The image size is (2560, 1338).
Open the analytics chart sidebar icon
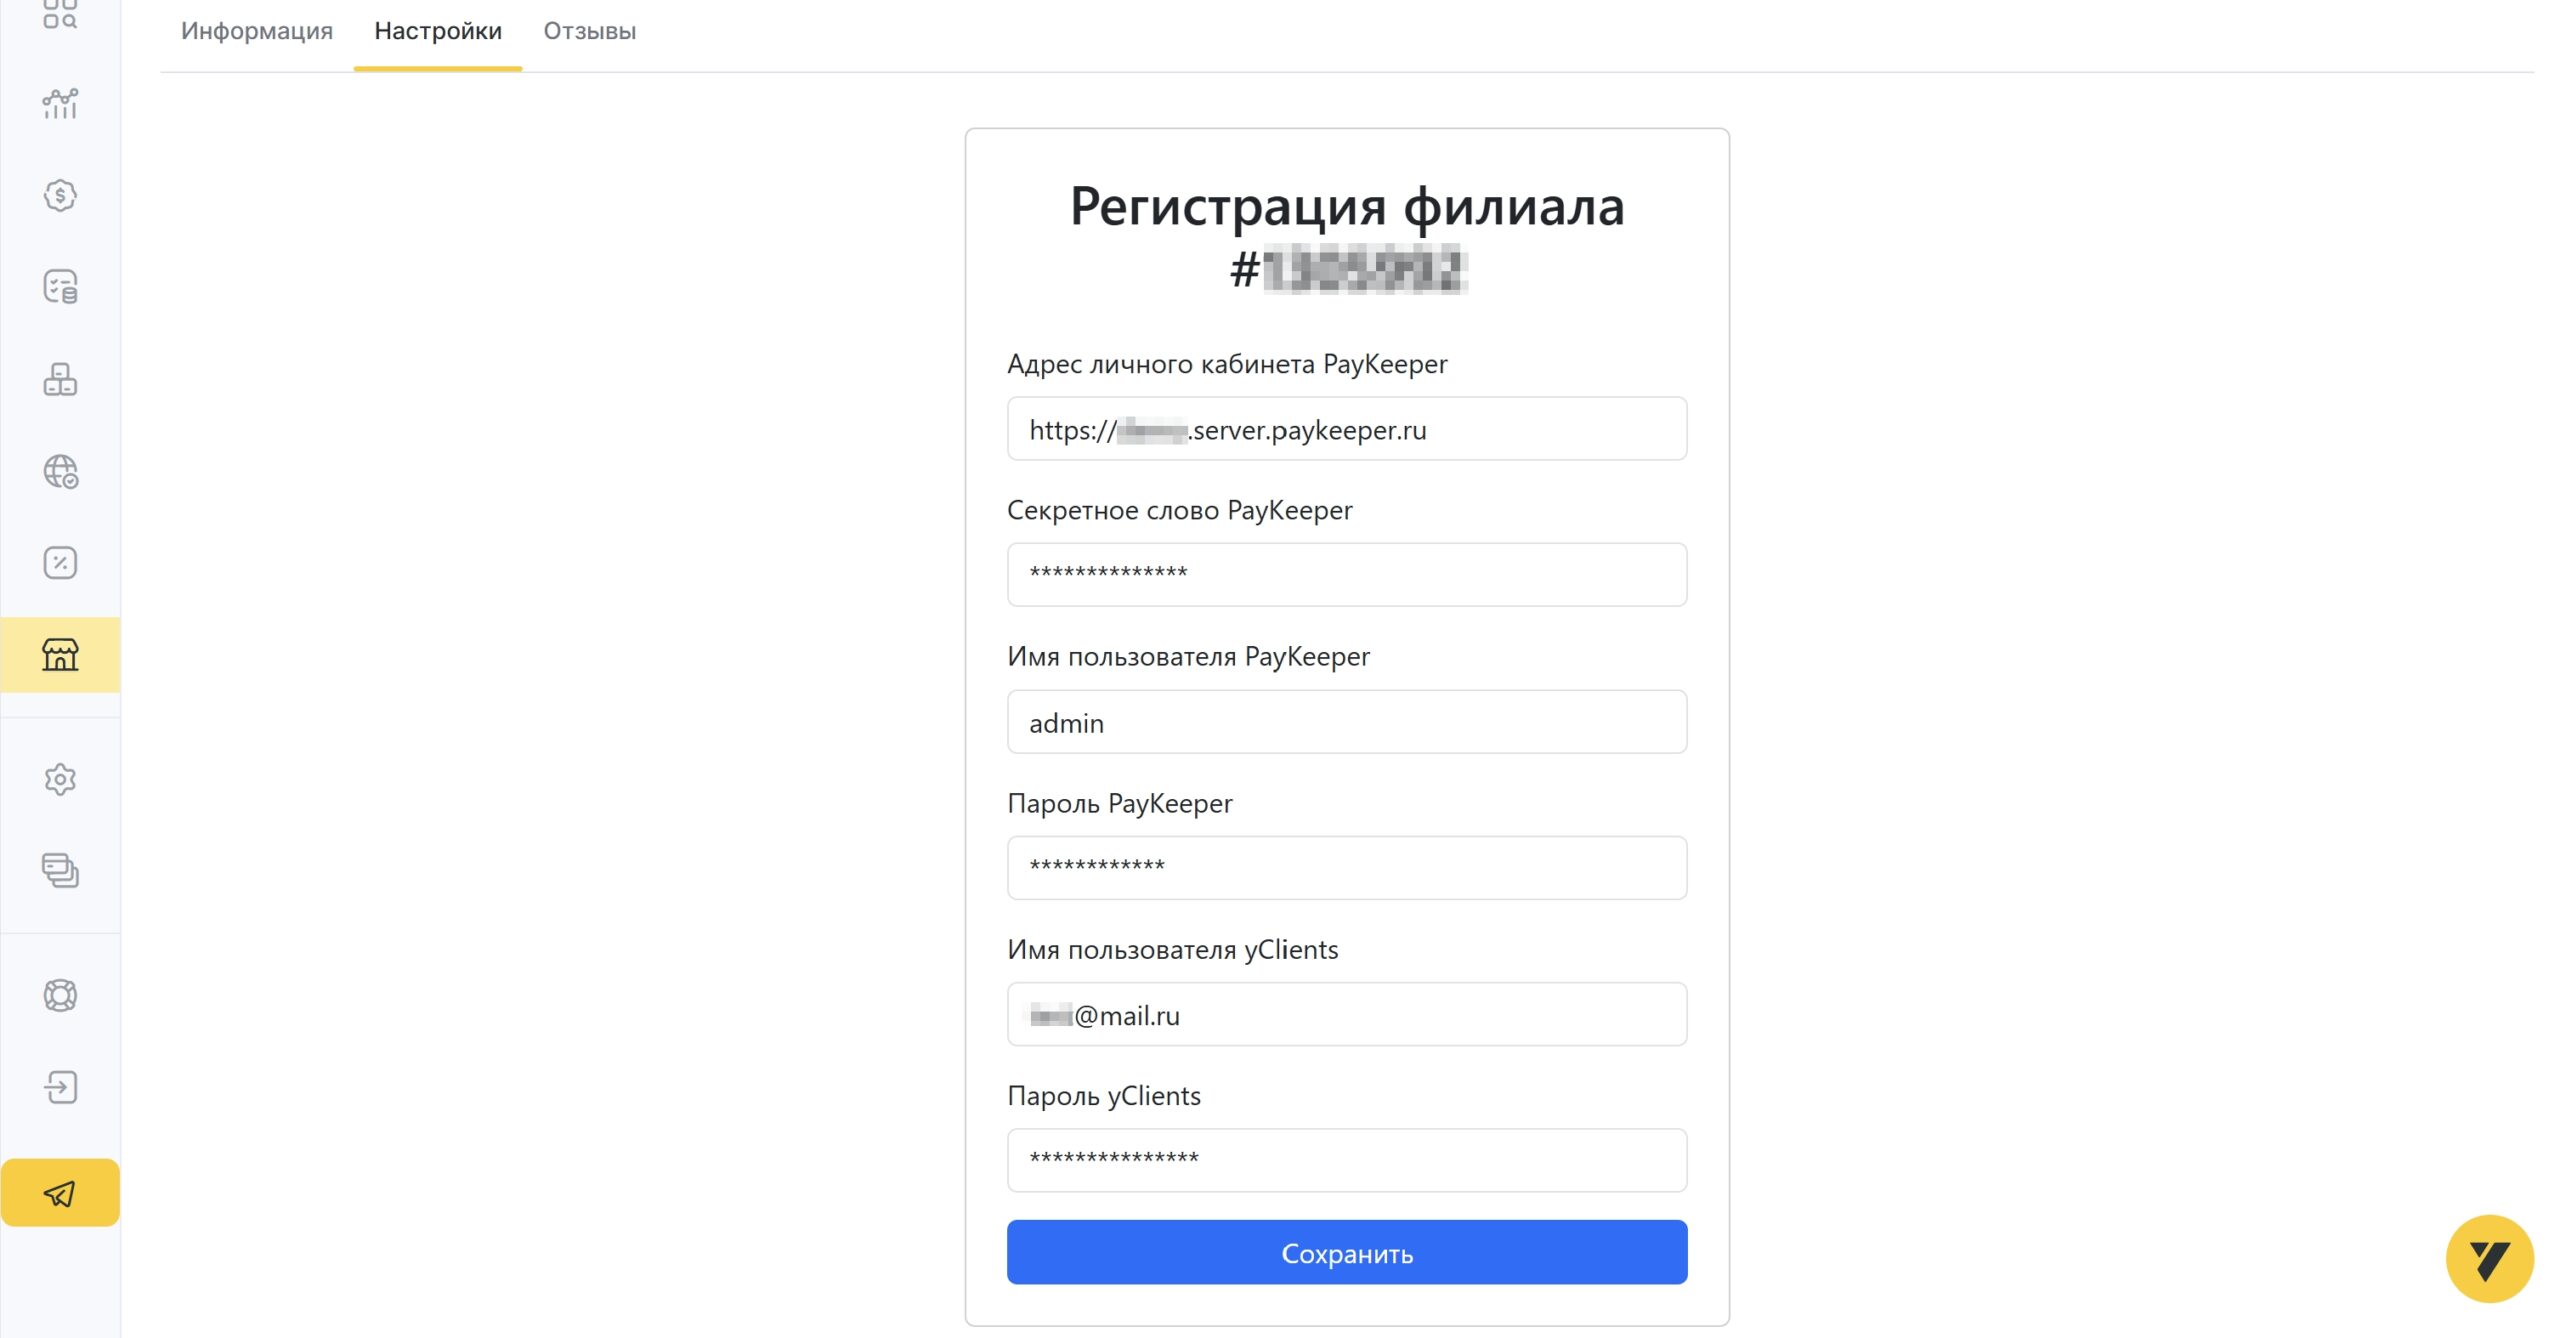coord(60,103)
